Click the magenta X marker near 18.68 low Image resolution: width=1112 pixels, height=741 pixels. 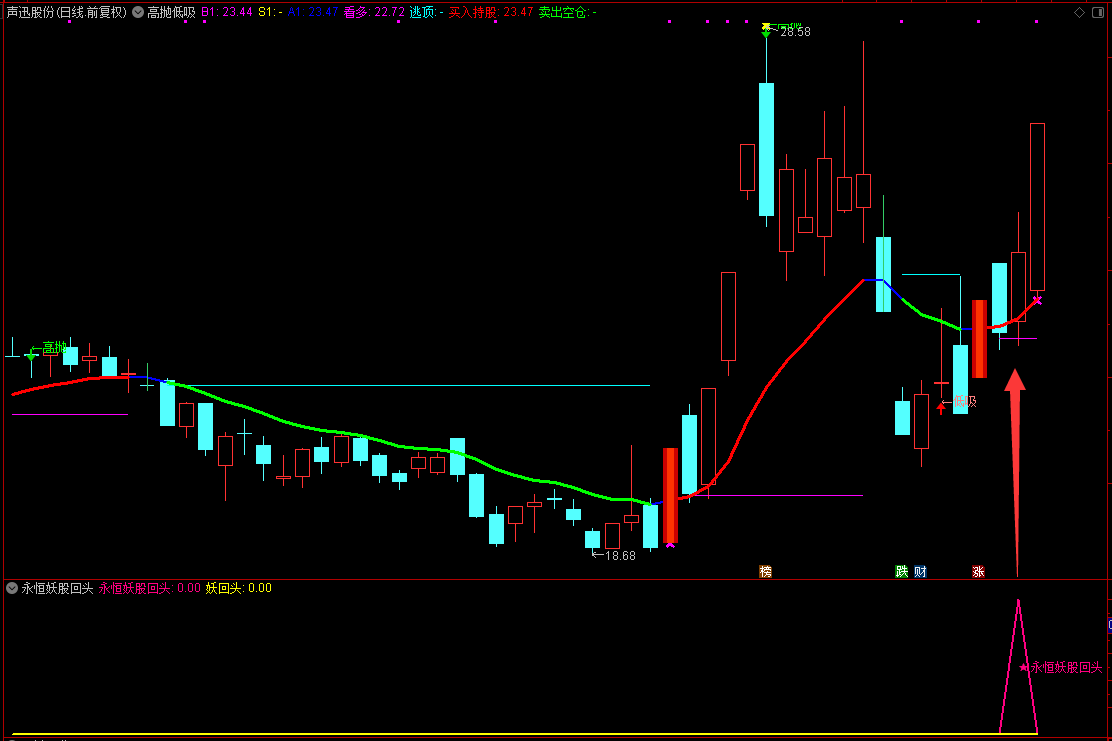pyautogui.click(x=670, y=545)
